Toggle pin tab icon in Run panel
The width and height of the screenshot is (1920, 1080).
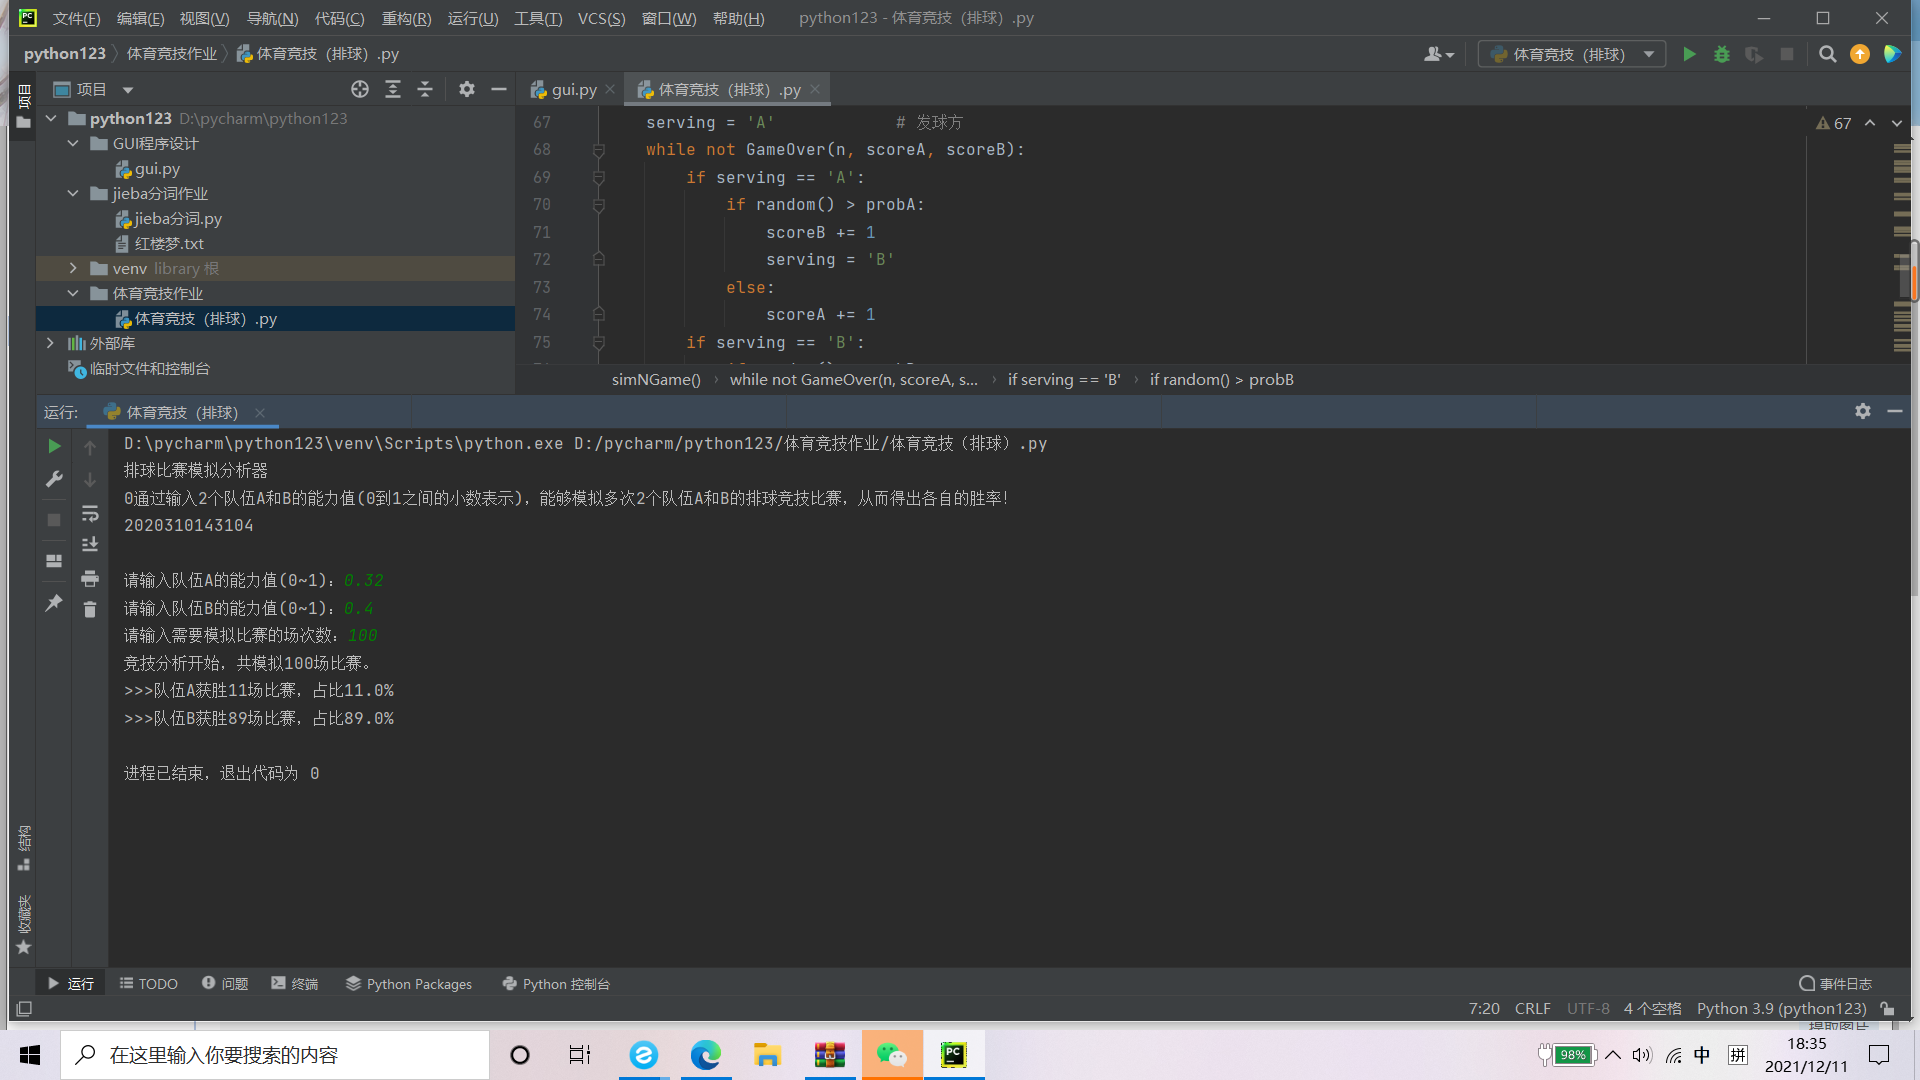point(54,603)
